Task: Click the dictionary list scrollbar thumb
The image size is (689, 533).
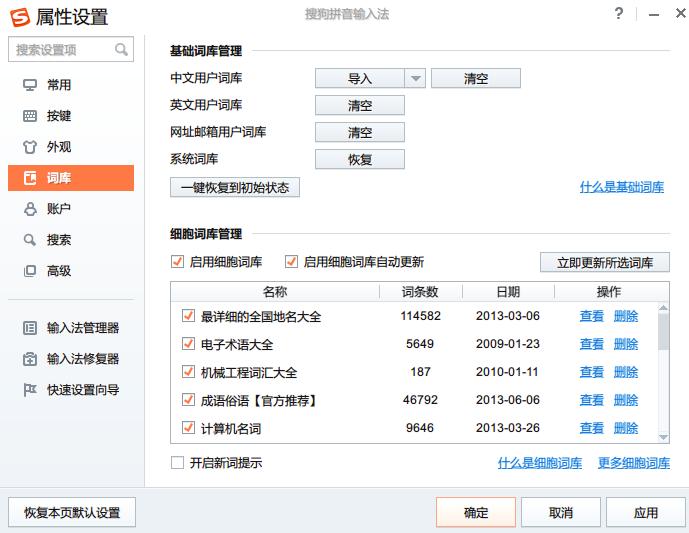Action: (x=664, y=332)
